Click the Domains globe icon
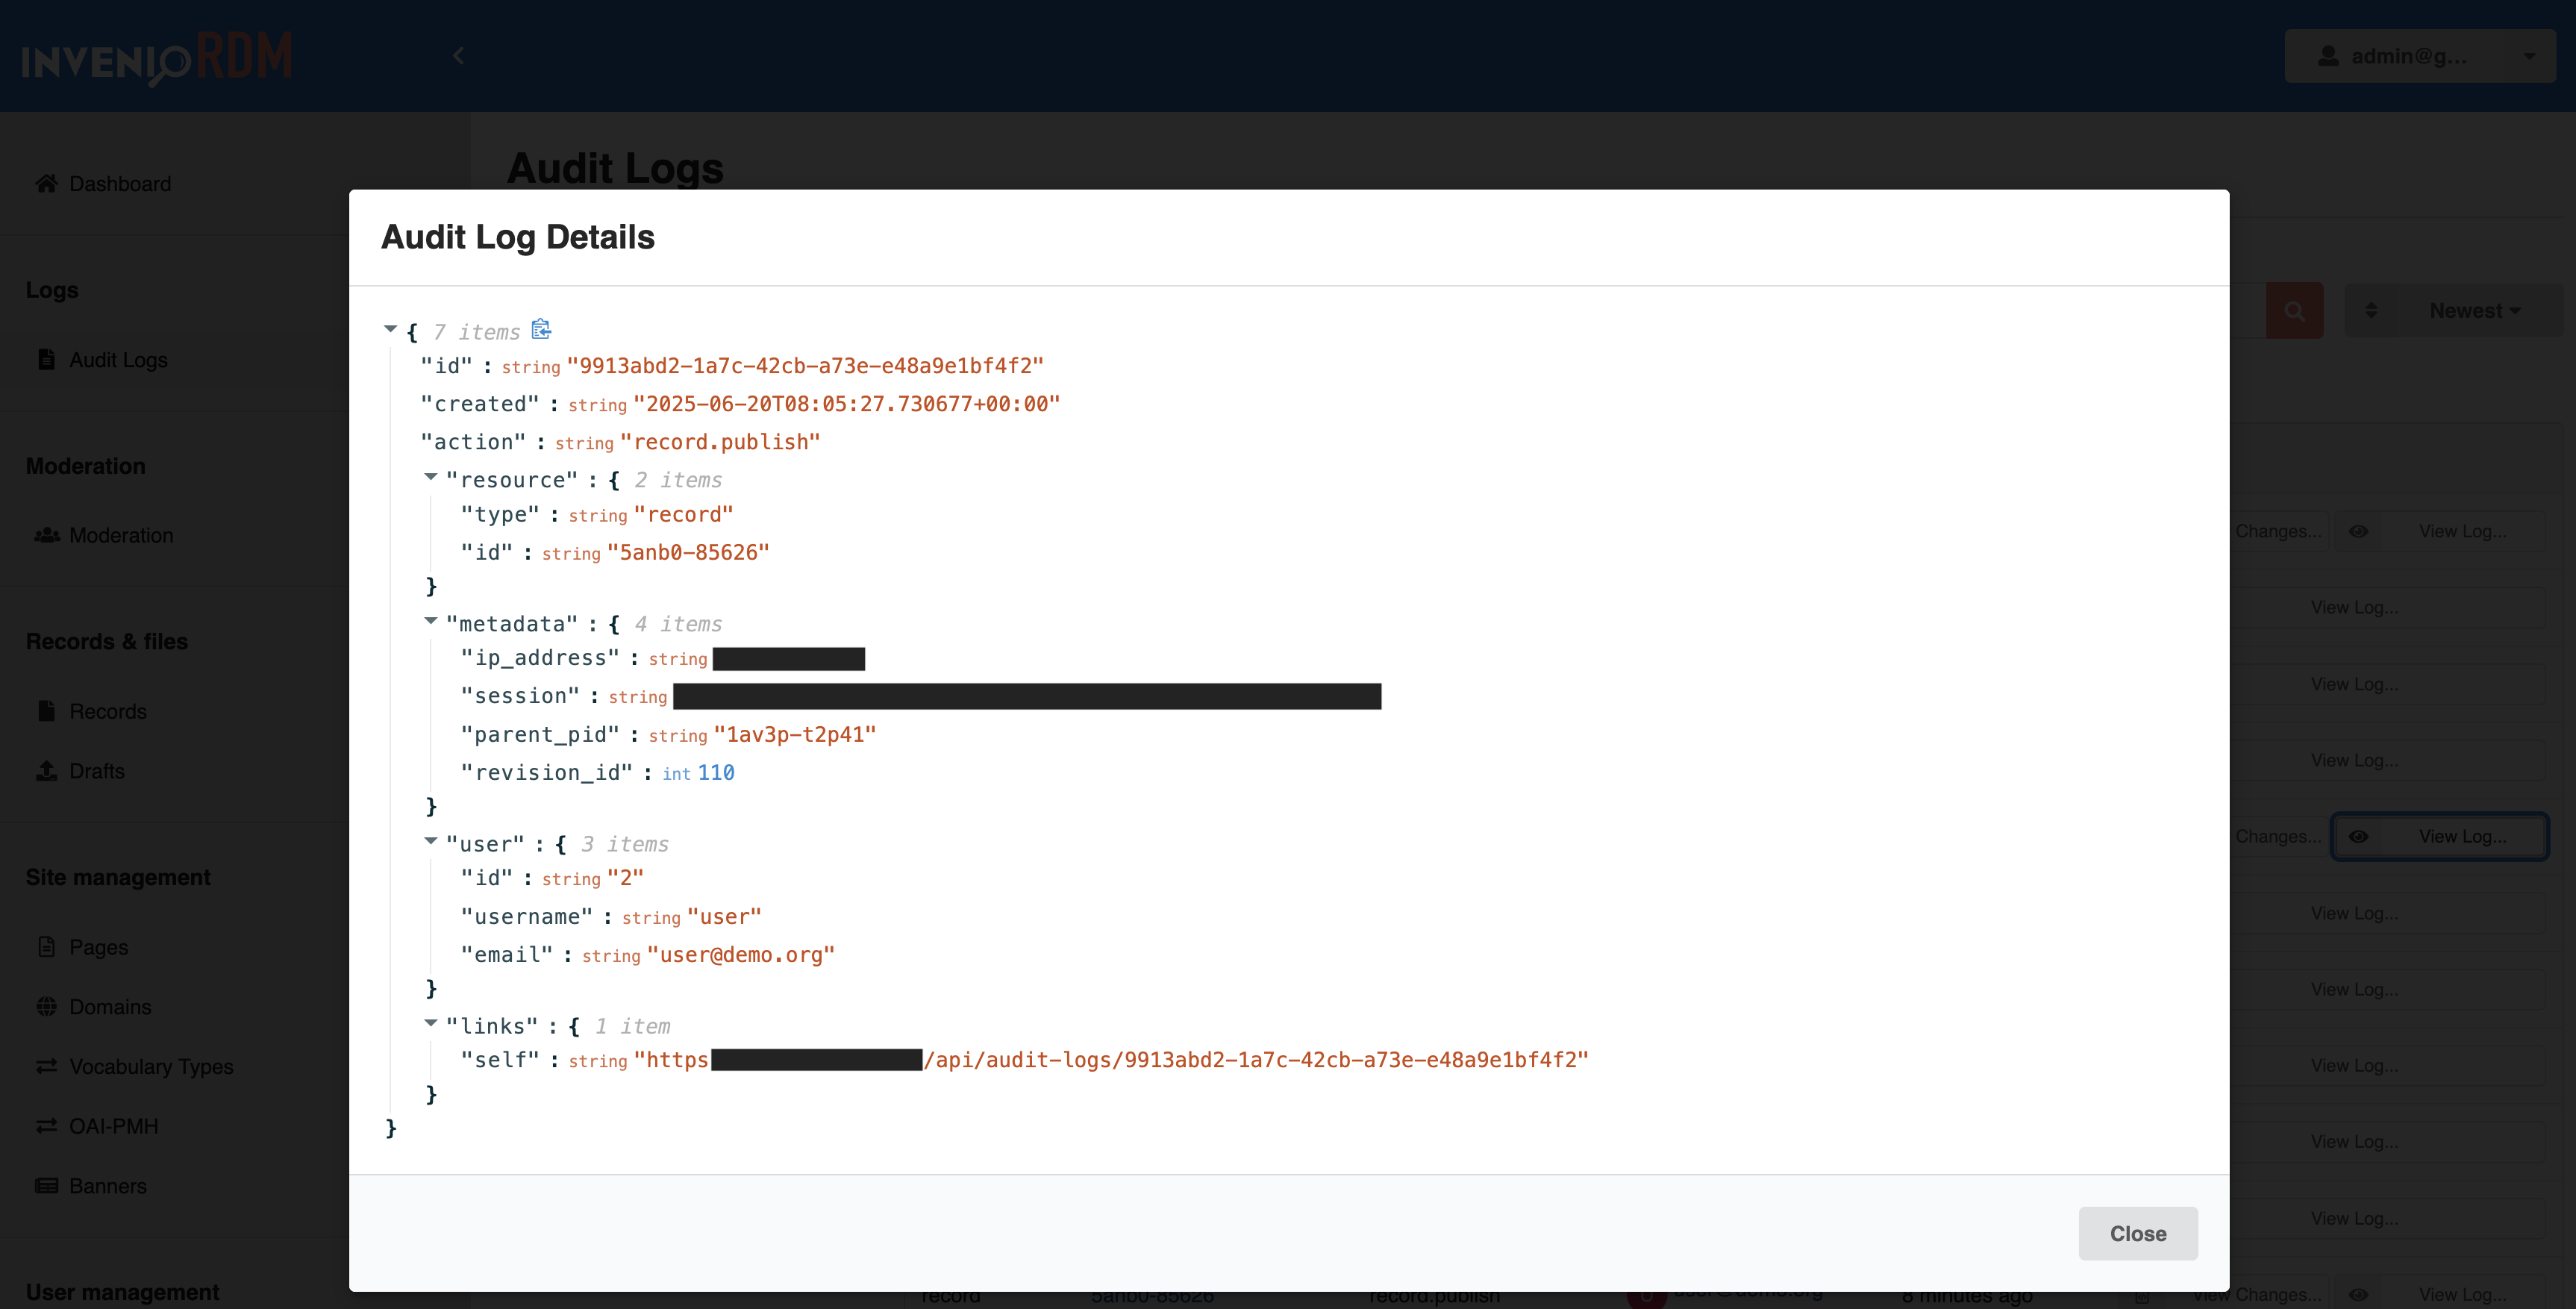Viewport: 2576px width, 1309px height. pyautogui.click(x=46, y=1006)
